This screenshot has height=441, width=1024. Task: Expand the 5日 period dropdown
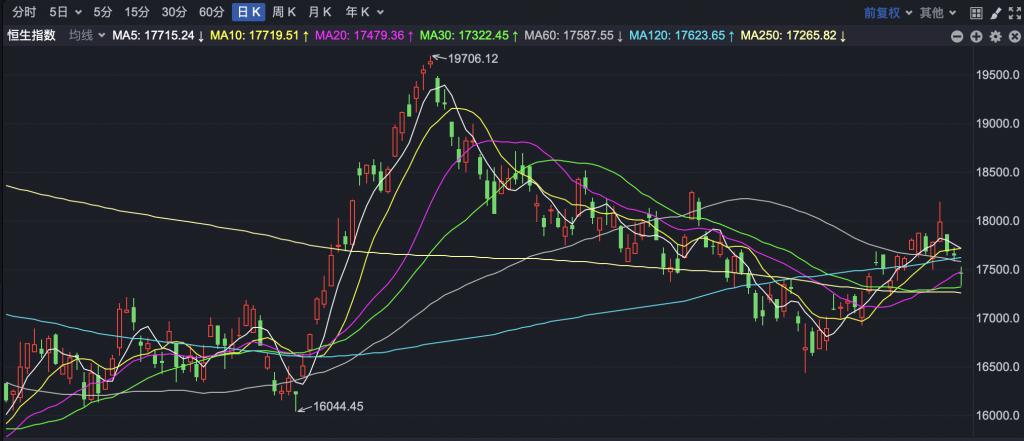click(x=64, y=13)
